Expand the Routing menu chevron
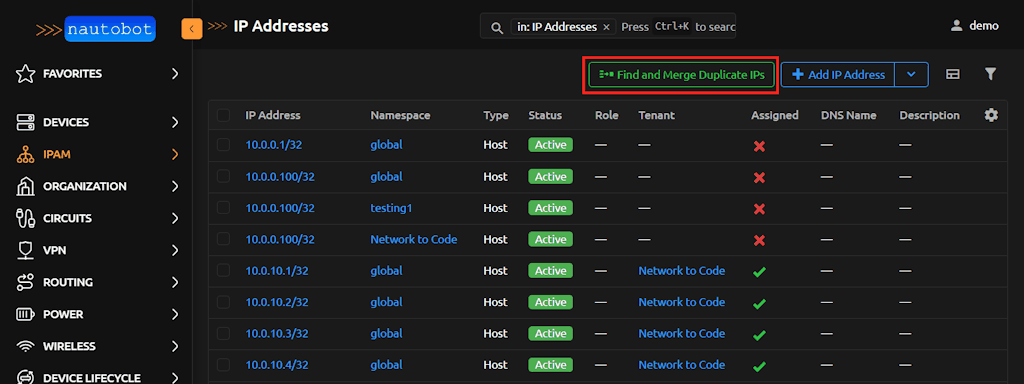The height and width of the screenshot is (384, 1024). click(174, 282)
